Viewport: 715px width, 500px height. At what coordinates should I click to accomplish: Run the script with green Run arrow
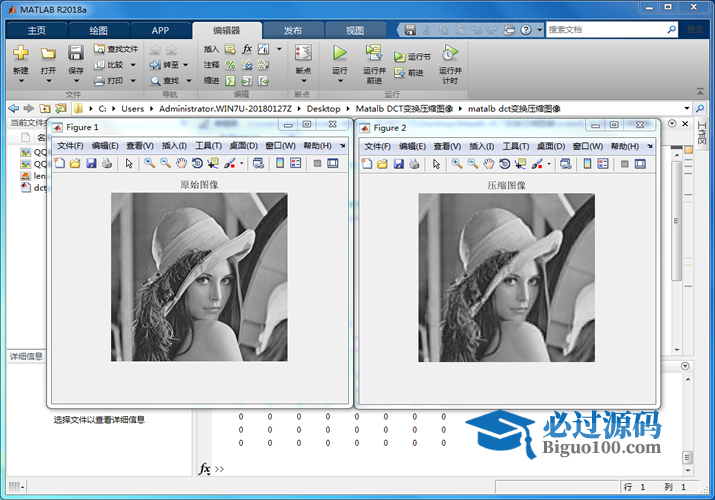pyautogui.click(x=339, y=53)
